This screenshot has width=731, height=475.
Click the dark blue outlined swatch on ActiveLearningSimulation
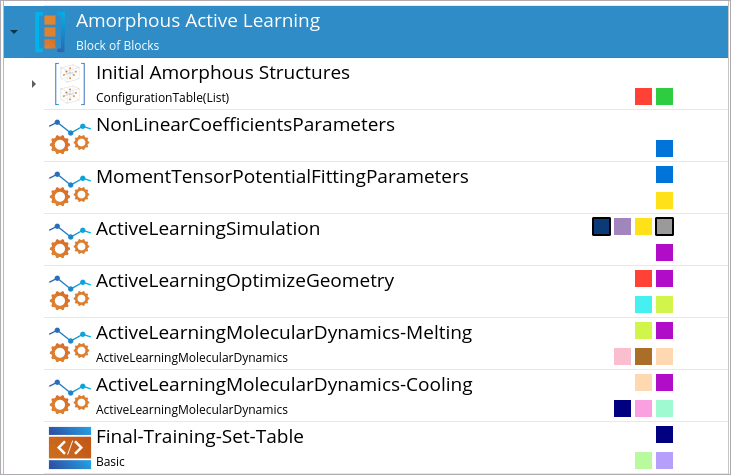601,227
